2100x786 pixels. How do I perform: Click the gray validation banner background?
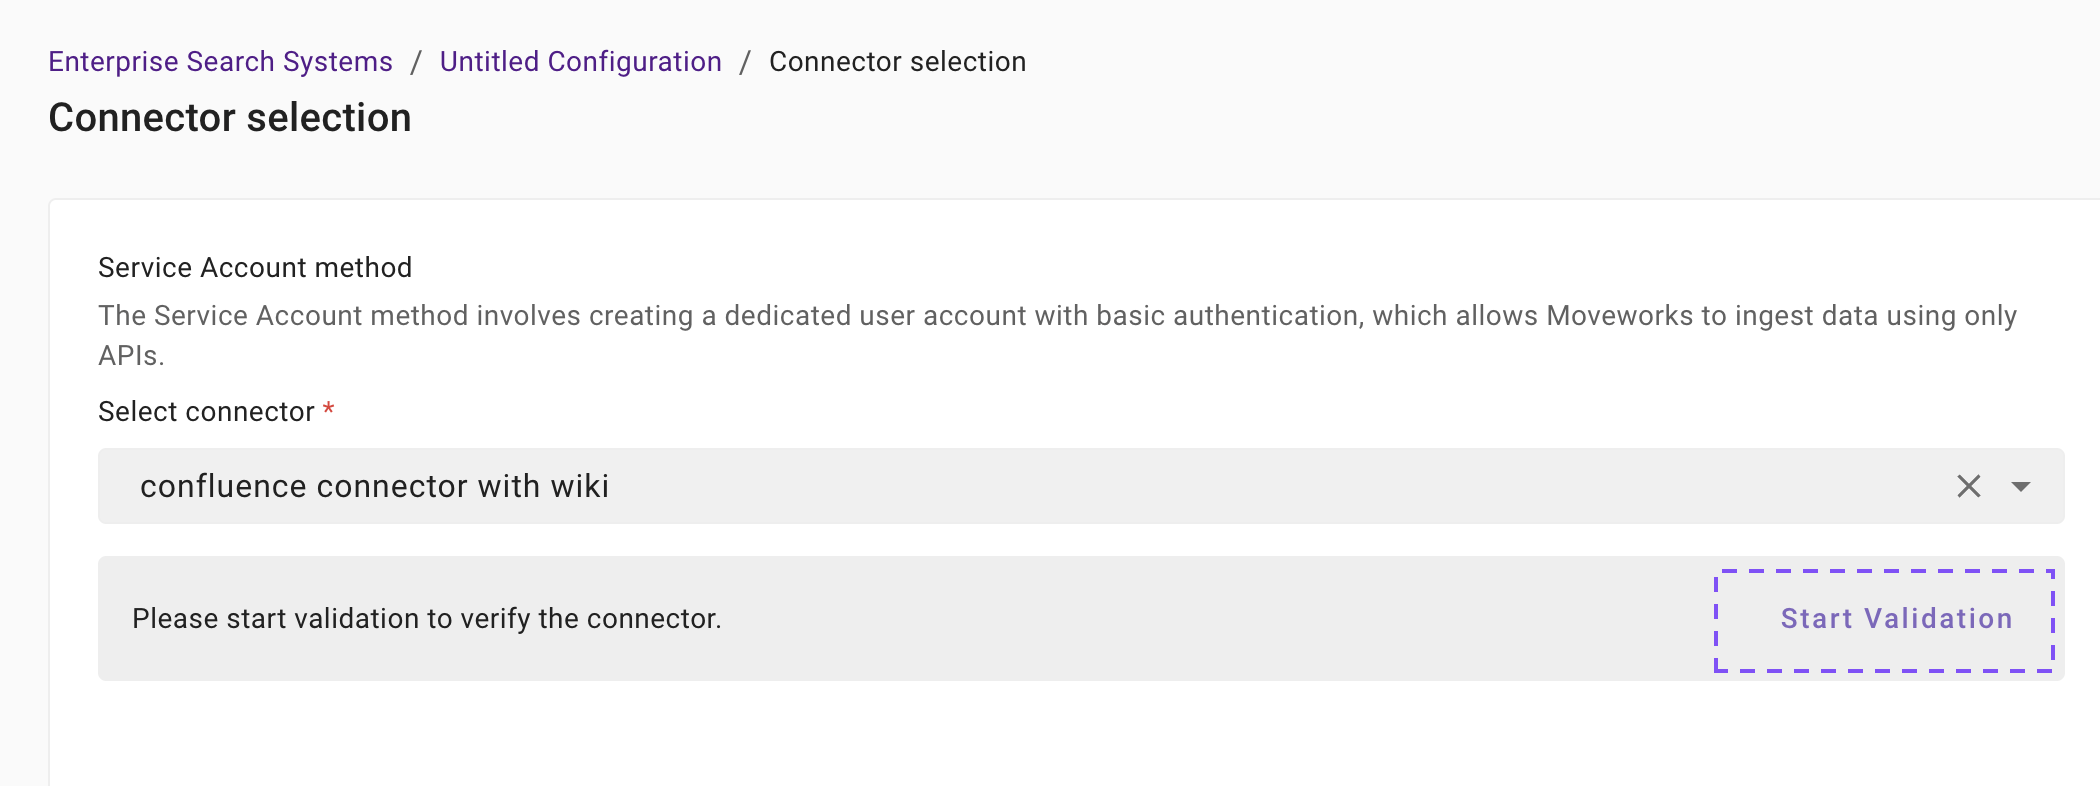(x=1200, y=619)
